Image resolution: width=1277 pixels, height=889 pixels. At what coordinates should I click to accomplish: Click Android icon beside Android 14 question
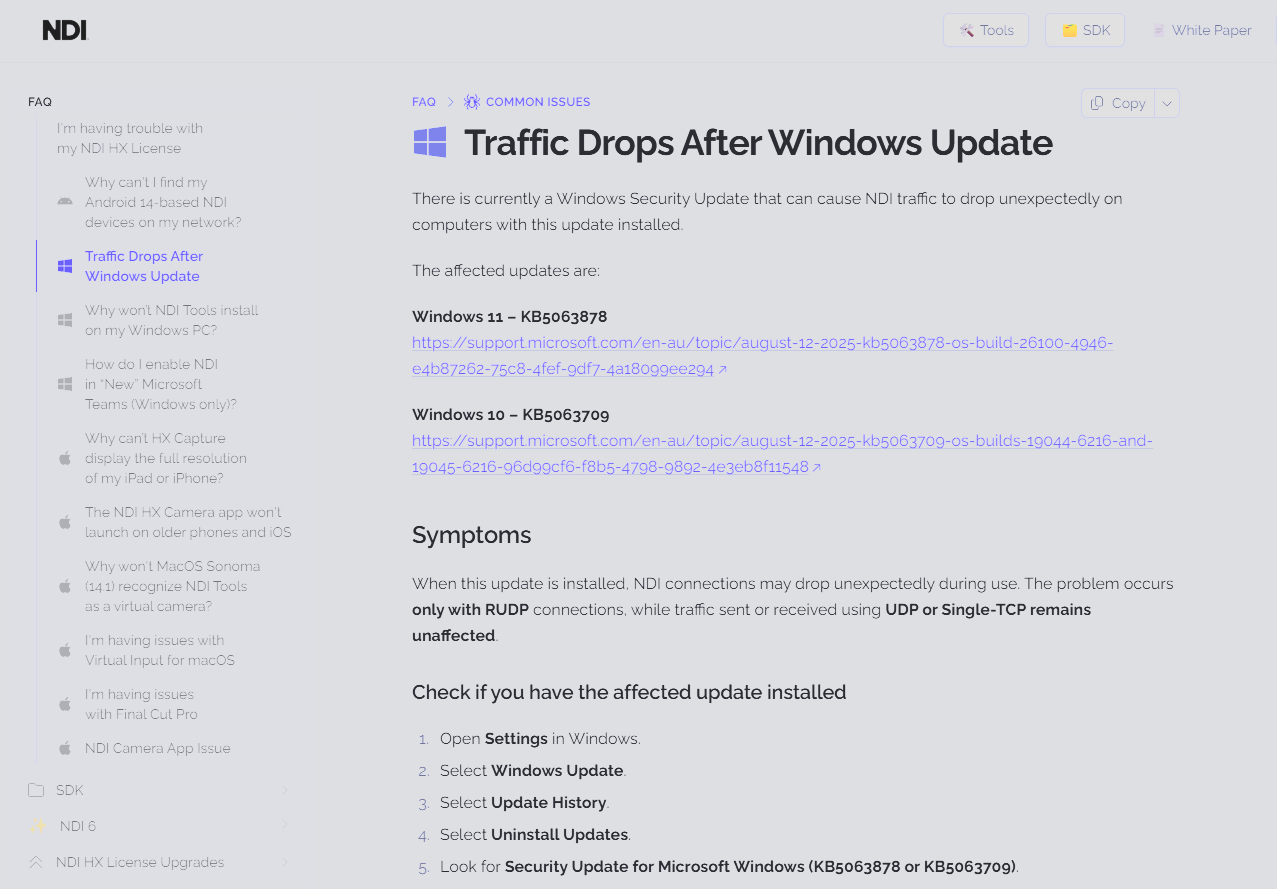[x=65, y=202]
